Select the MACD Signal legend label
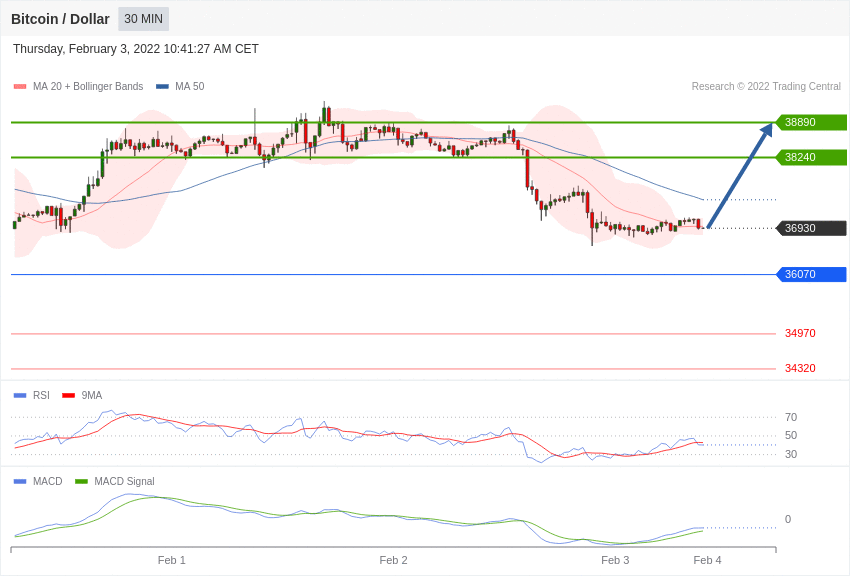The height and width of the screenshot is (576, 850). tap(124, 481)
